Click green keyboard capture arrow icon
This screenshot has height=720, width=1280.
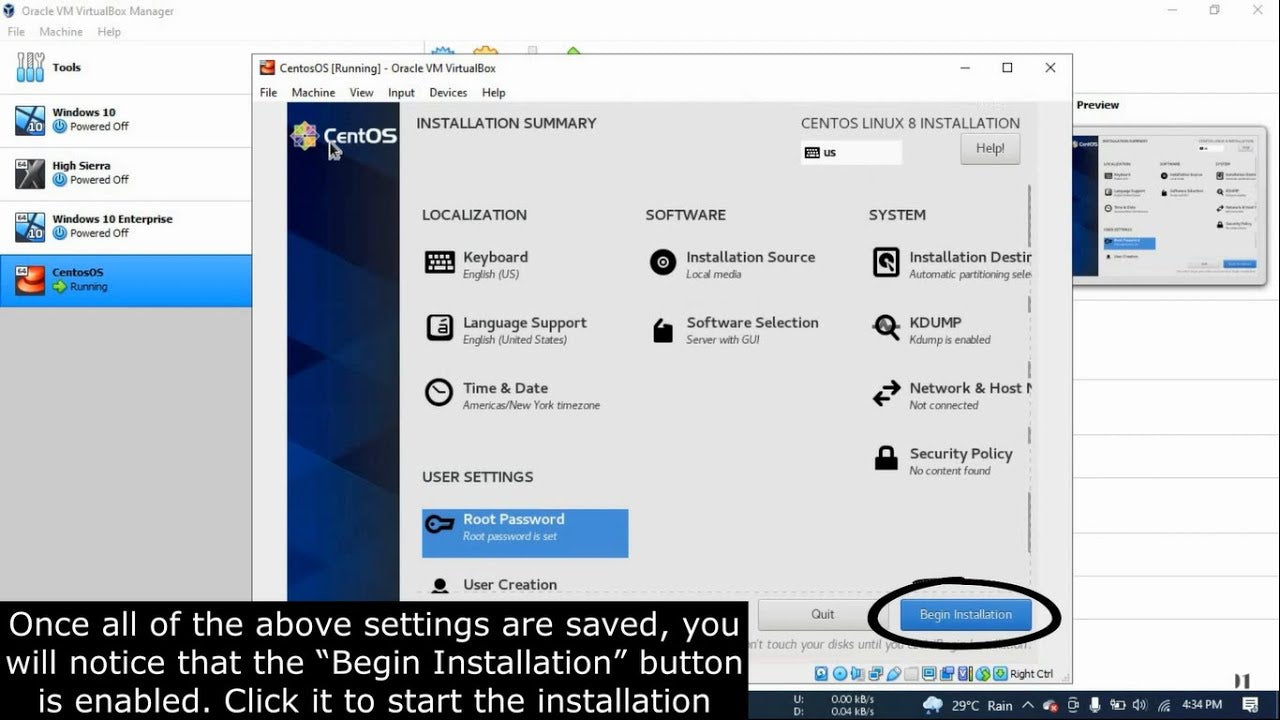click(x=1000, y=674)
